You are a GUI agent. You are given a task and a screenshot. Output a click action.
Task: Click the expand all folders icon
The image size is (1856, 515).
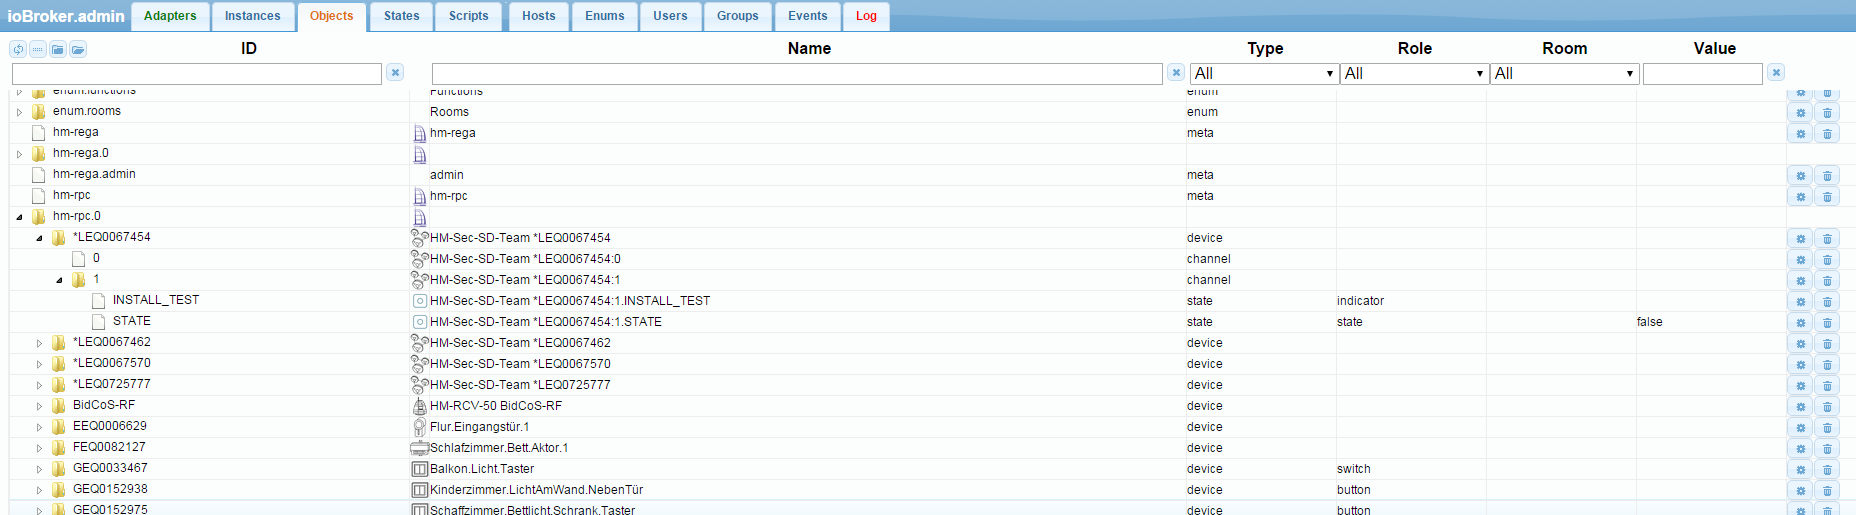pyautogui.click(x=78, y=49)
